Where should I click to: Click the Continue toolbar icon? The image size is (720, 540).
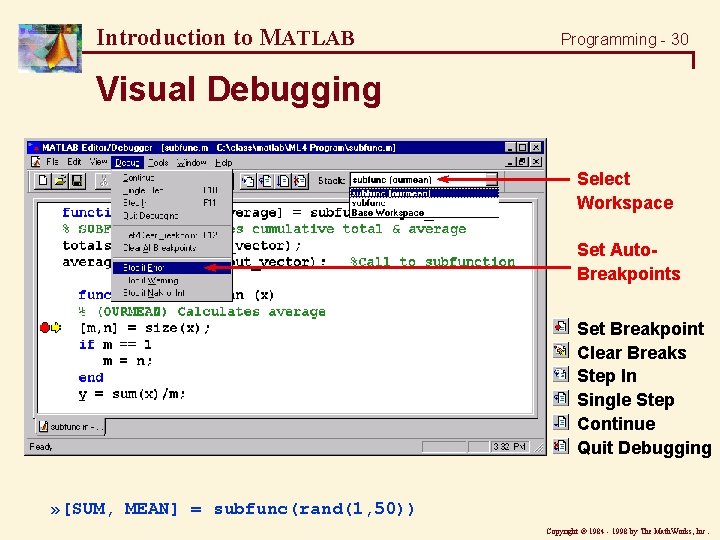283,181
